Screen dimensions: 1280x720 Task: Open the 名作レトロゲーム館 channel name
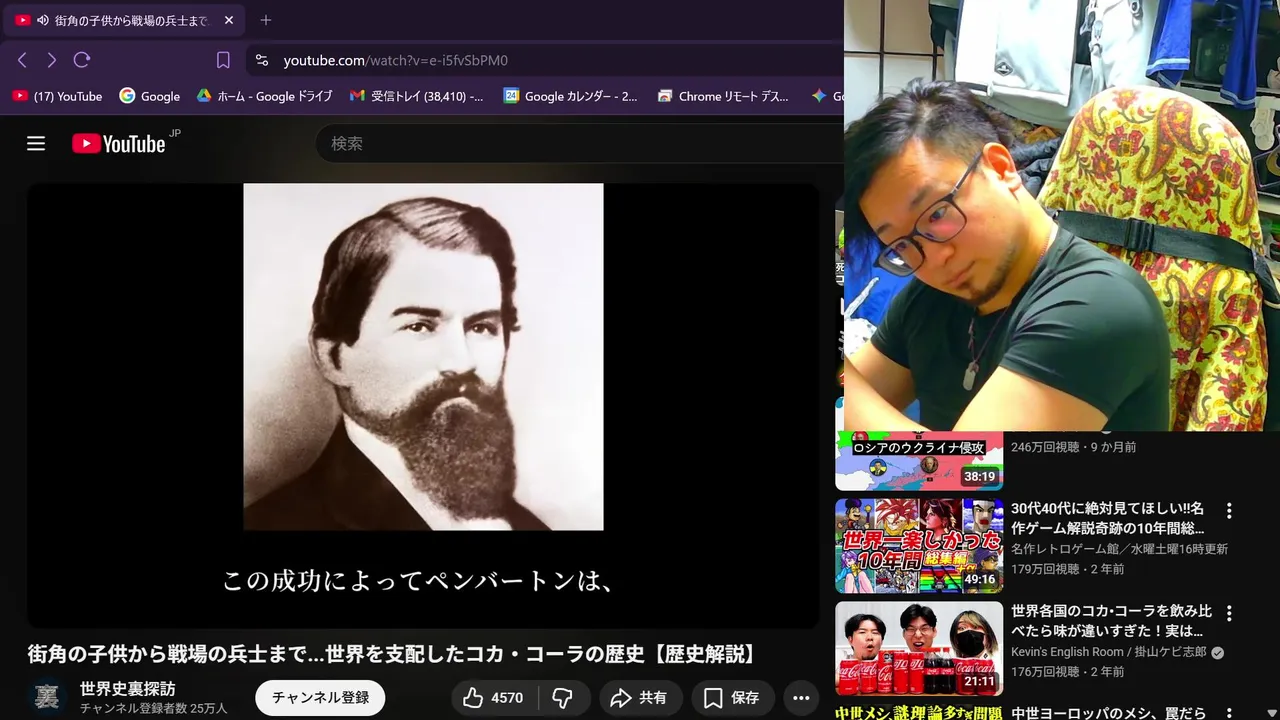click(1119, 549)
